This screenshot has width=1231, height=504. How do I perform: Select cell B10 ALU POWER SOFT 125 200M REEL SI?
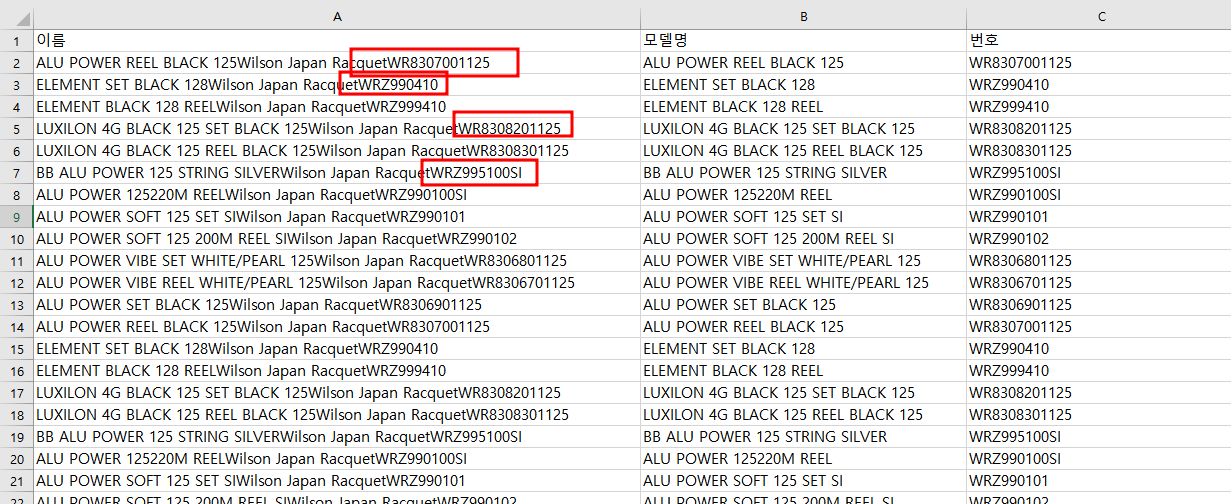tap(803, 239)
